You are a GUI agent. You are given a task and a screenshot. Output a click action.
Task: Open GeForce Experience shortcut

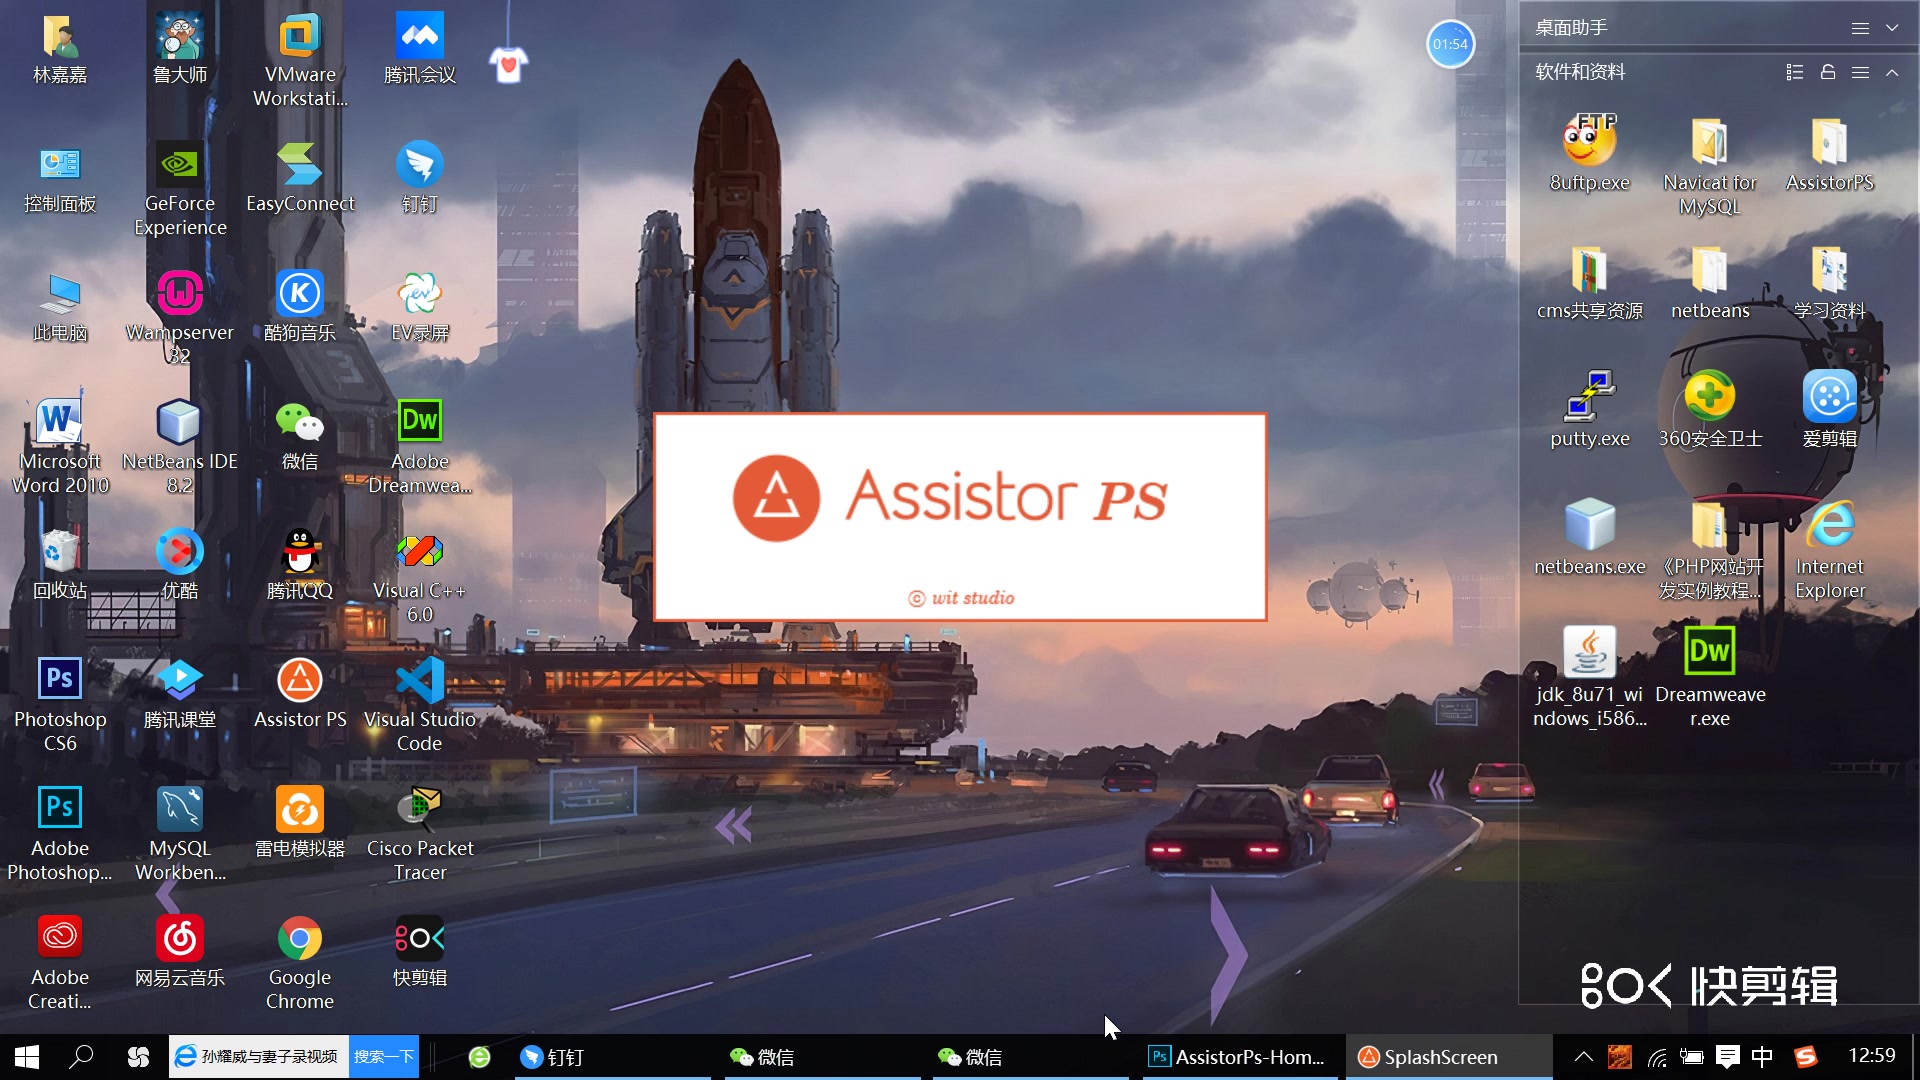click(x=180, y=188)
